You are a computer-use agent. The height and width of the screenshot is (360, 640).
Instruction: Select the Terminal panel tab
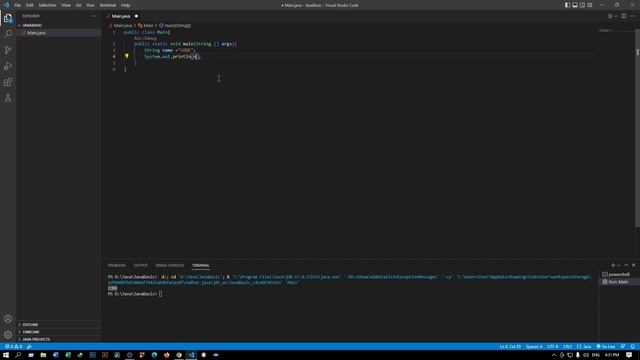tap(200, 265)
